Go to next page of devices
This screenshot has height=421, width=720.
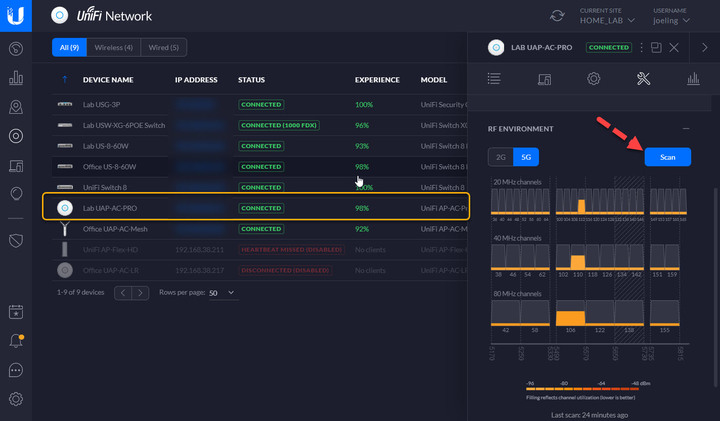click(x=140, y=292)
